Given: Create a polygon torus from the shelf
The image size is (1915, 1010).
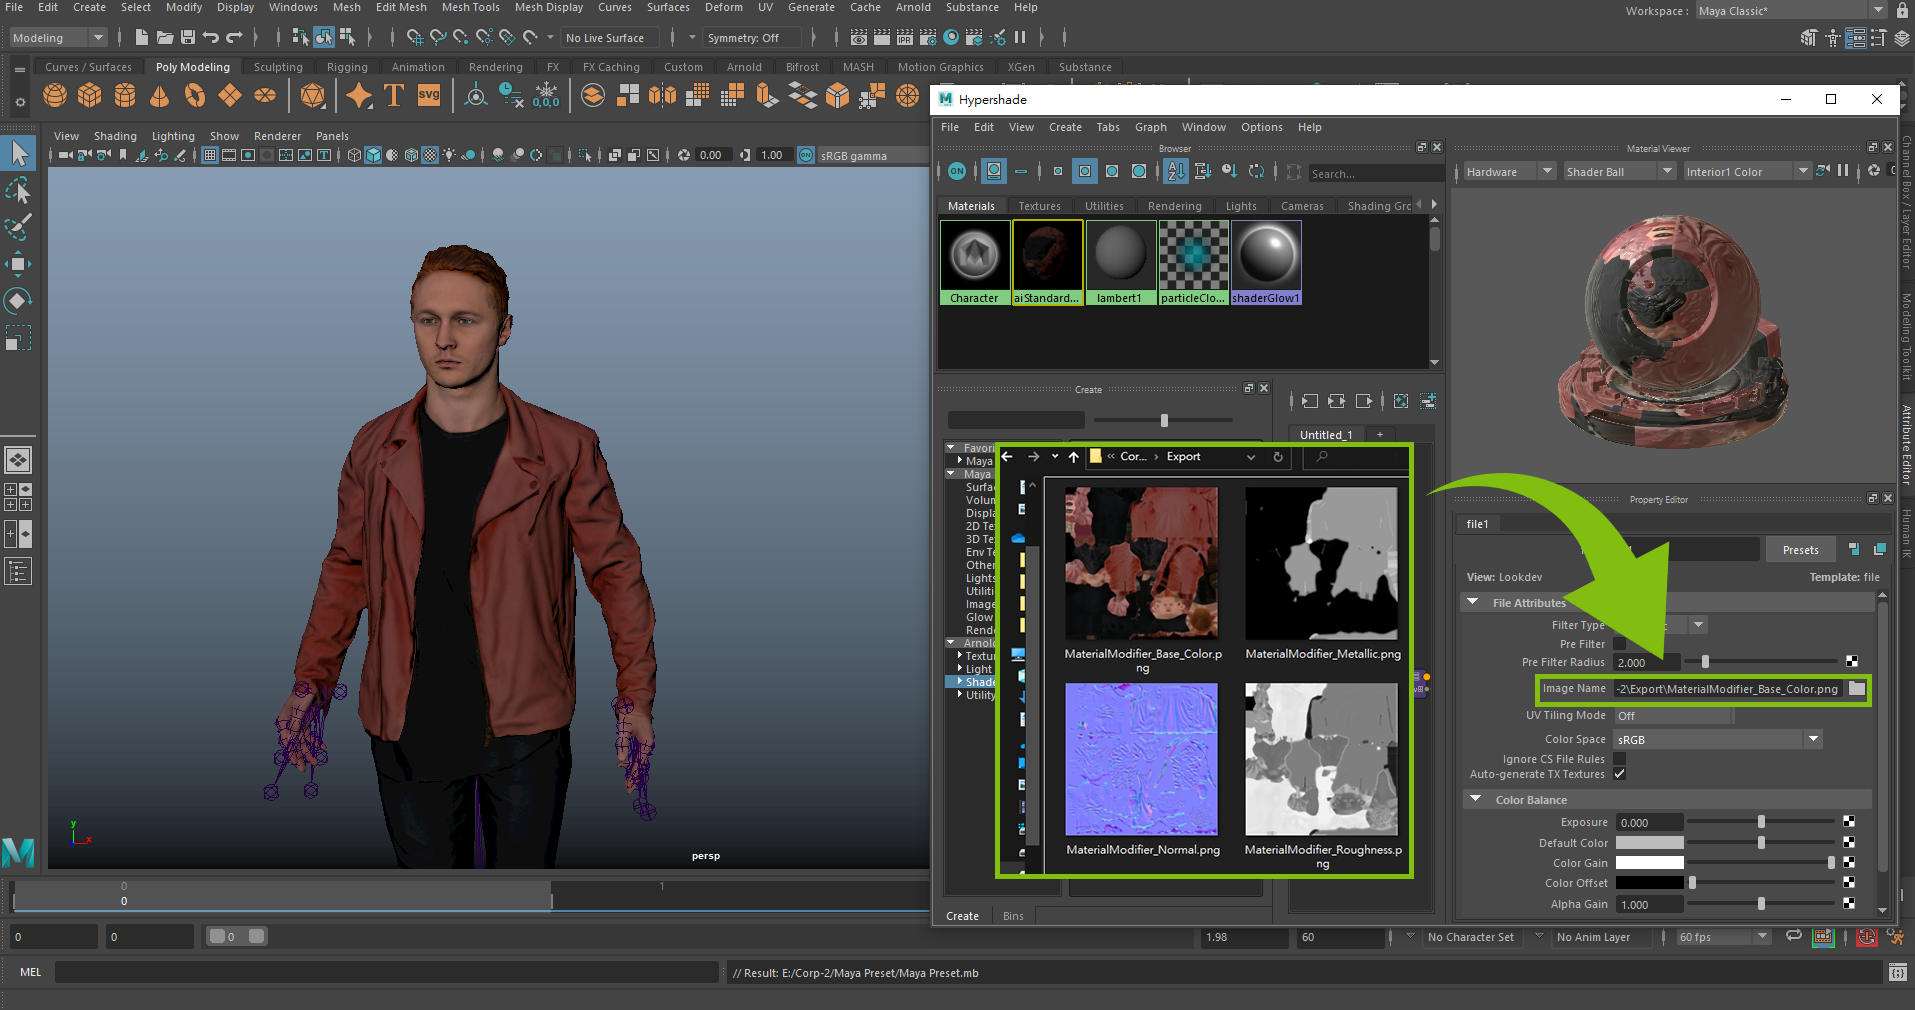Looking at the screenshot, I should 194,95.
